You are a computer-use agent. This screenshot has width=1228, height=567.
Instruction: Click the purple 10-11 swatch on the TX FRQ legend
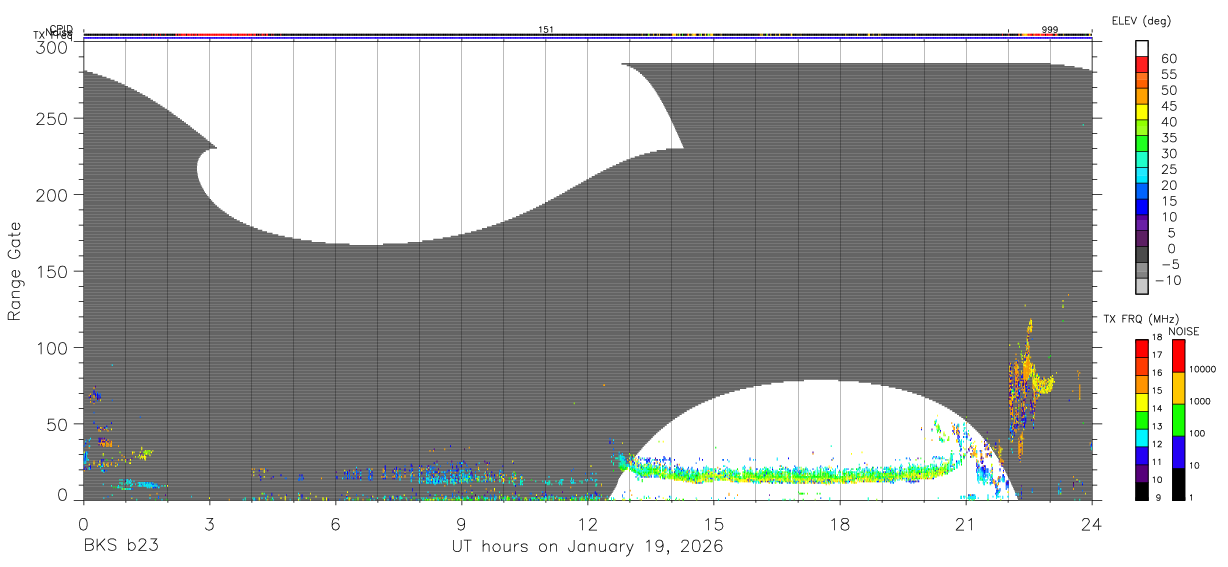click(1142, 473)
